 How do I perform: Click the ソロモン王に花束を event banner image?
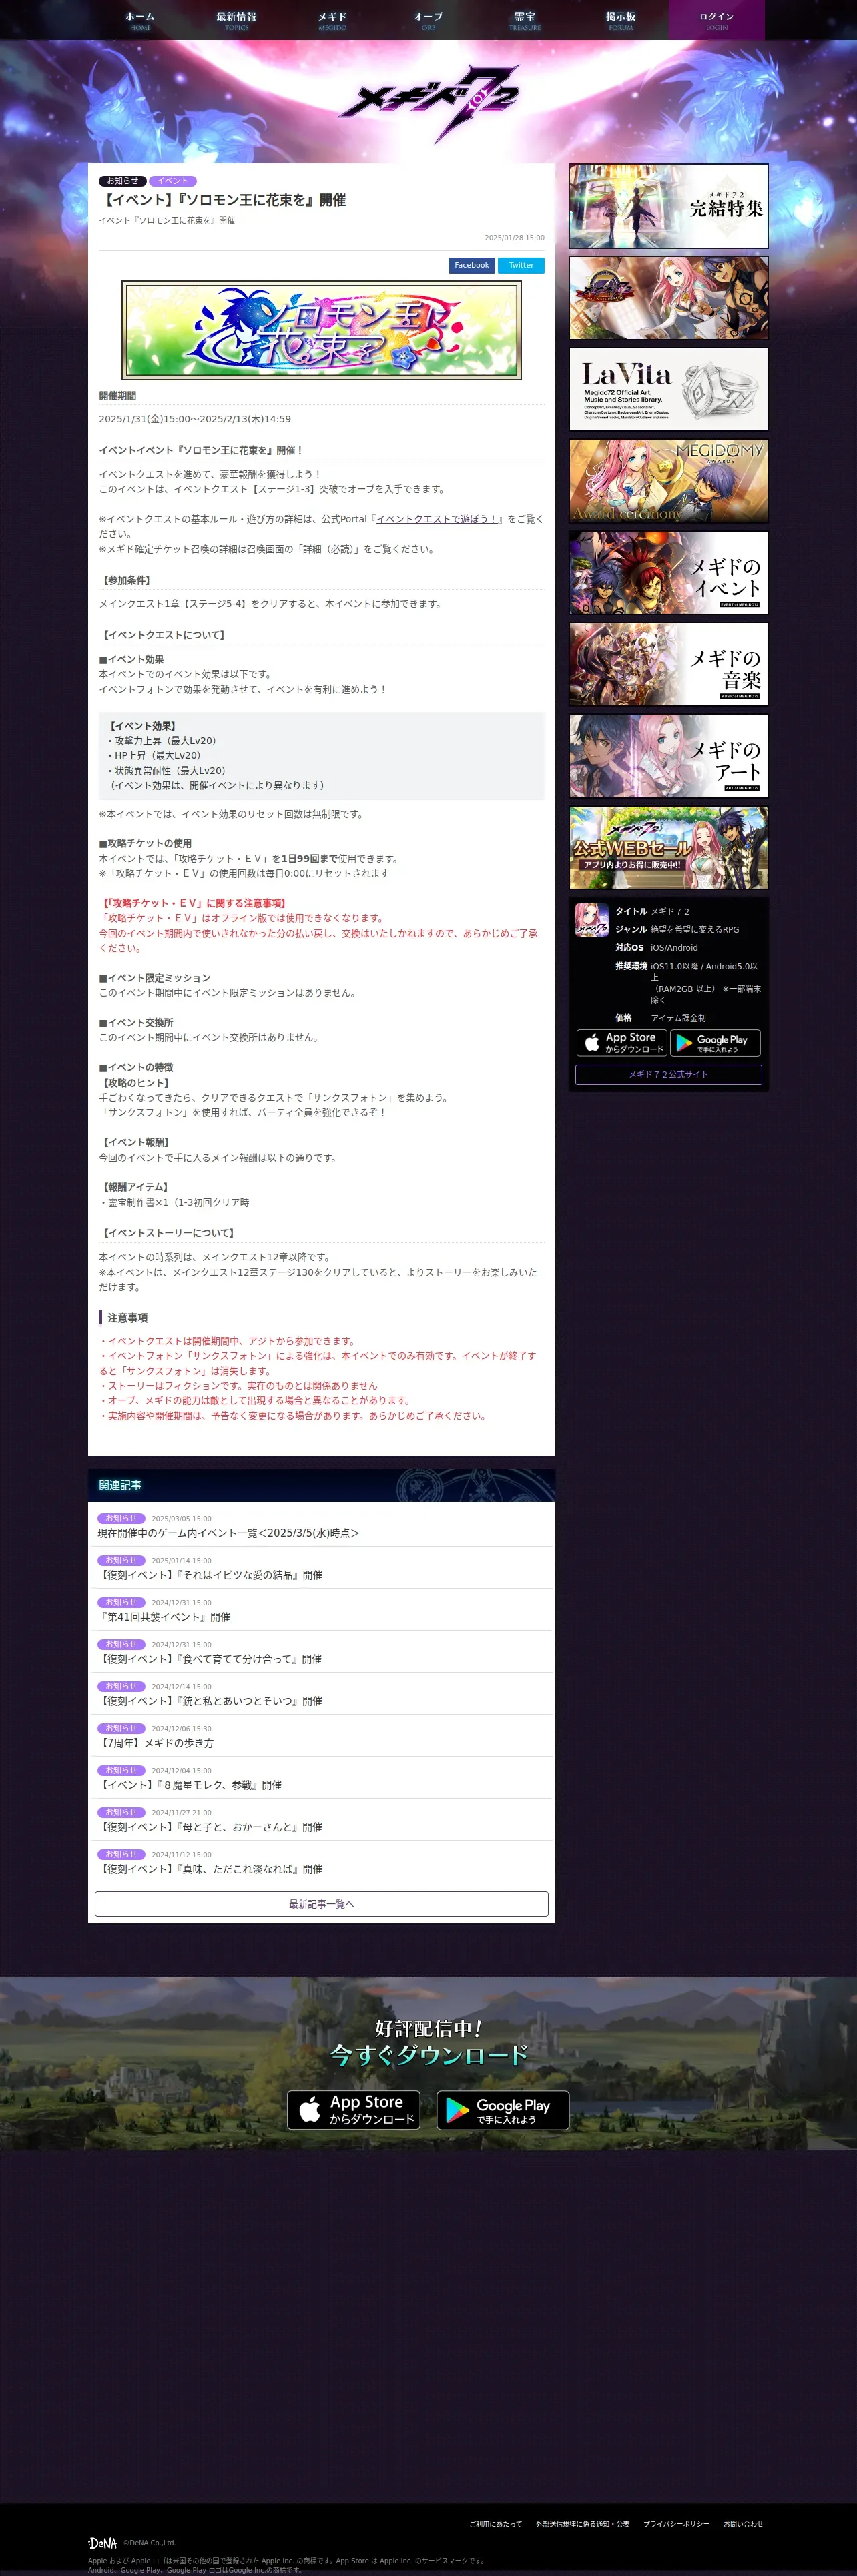[321, 330]
